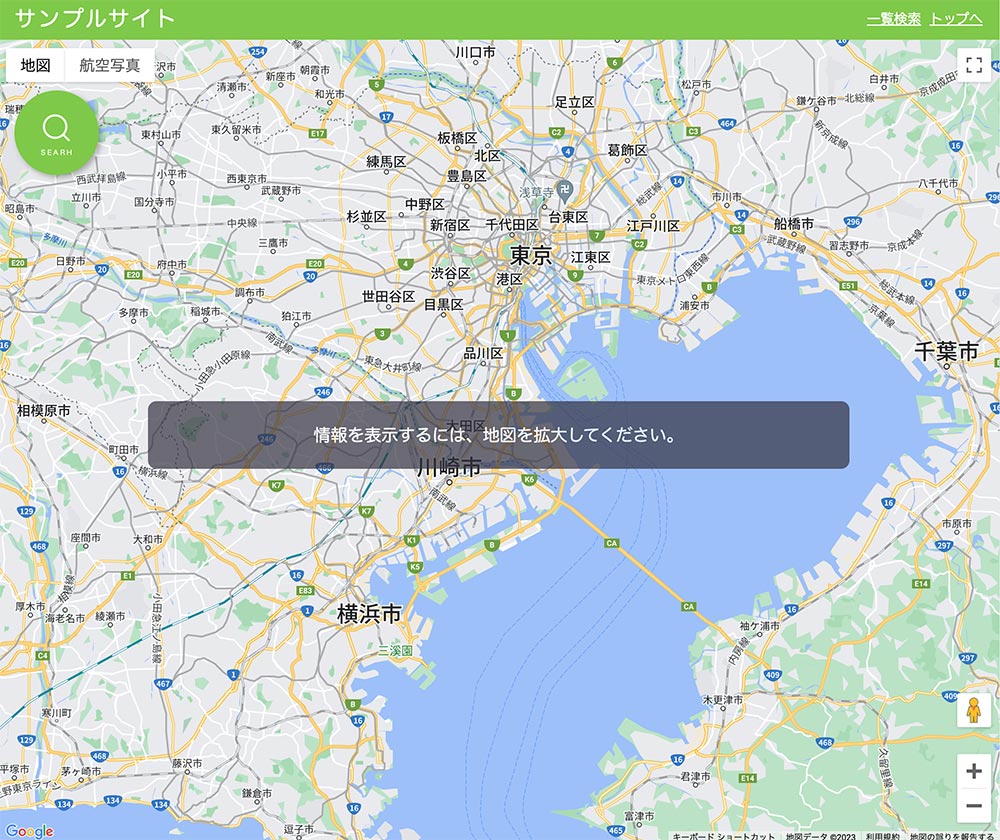This screenshot has height=840, width=1000.
Task: Go to トップへ link
Action: [955, 18]
